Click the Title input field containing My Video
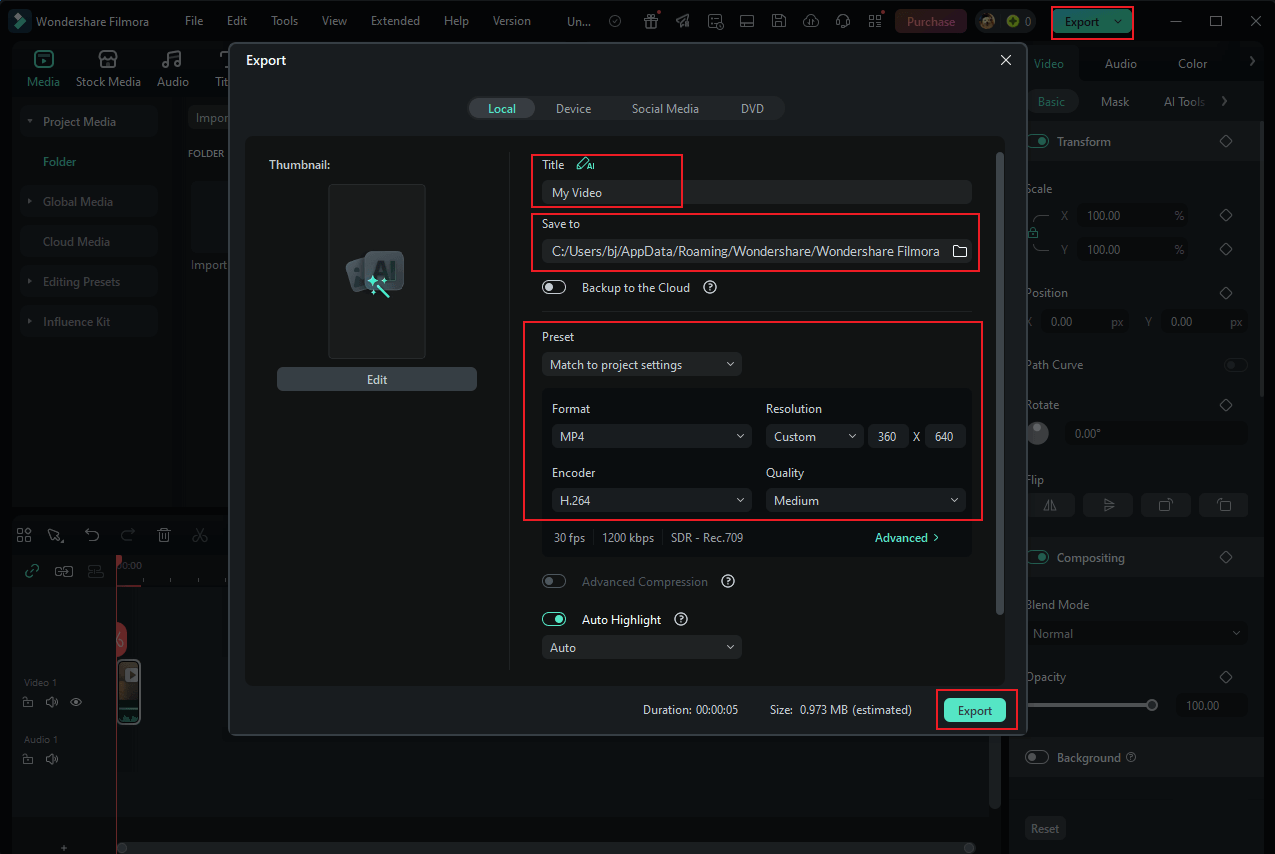 756,192
